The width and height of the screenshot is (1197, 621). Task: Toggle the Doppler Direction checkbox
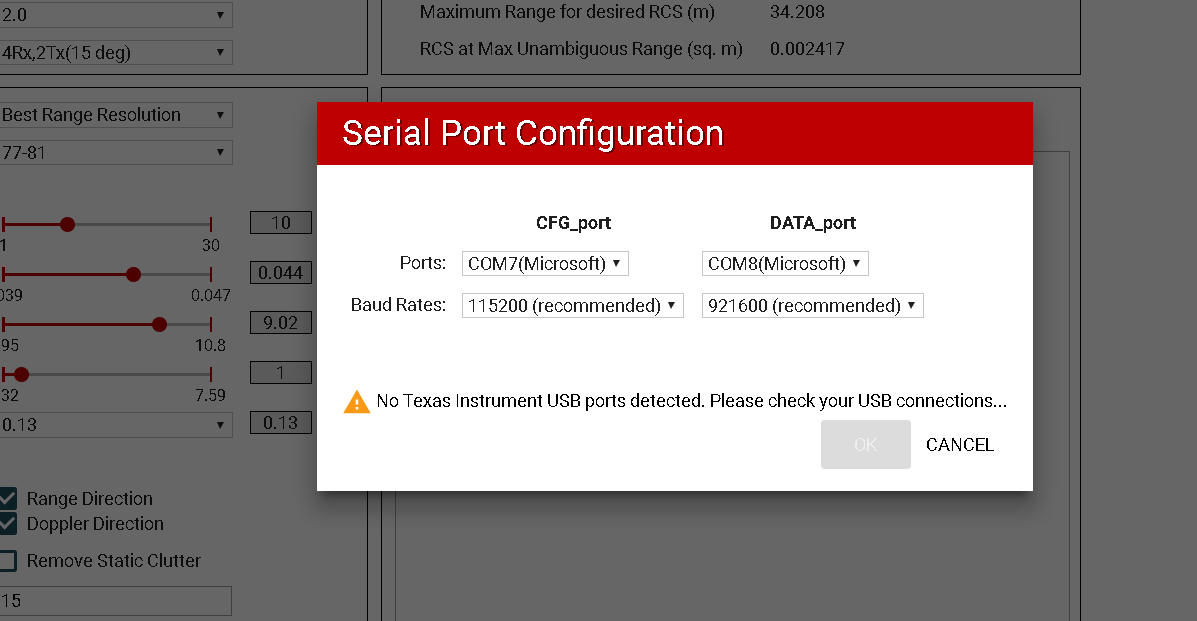(x=8, y=524)
